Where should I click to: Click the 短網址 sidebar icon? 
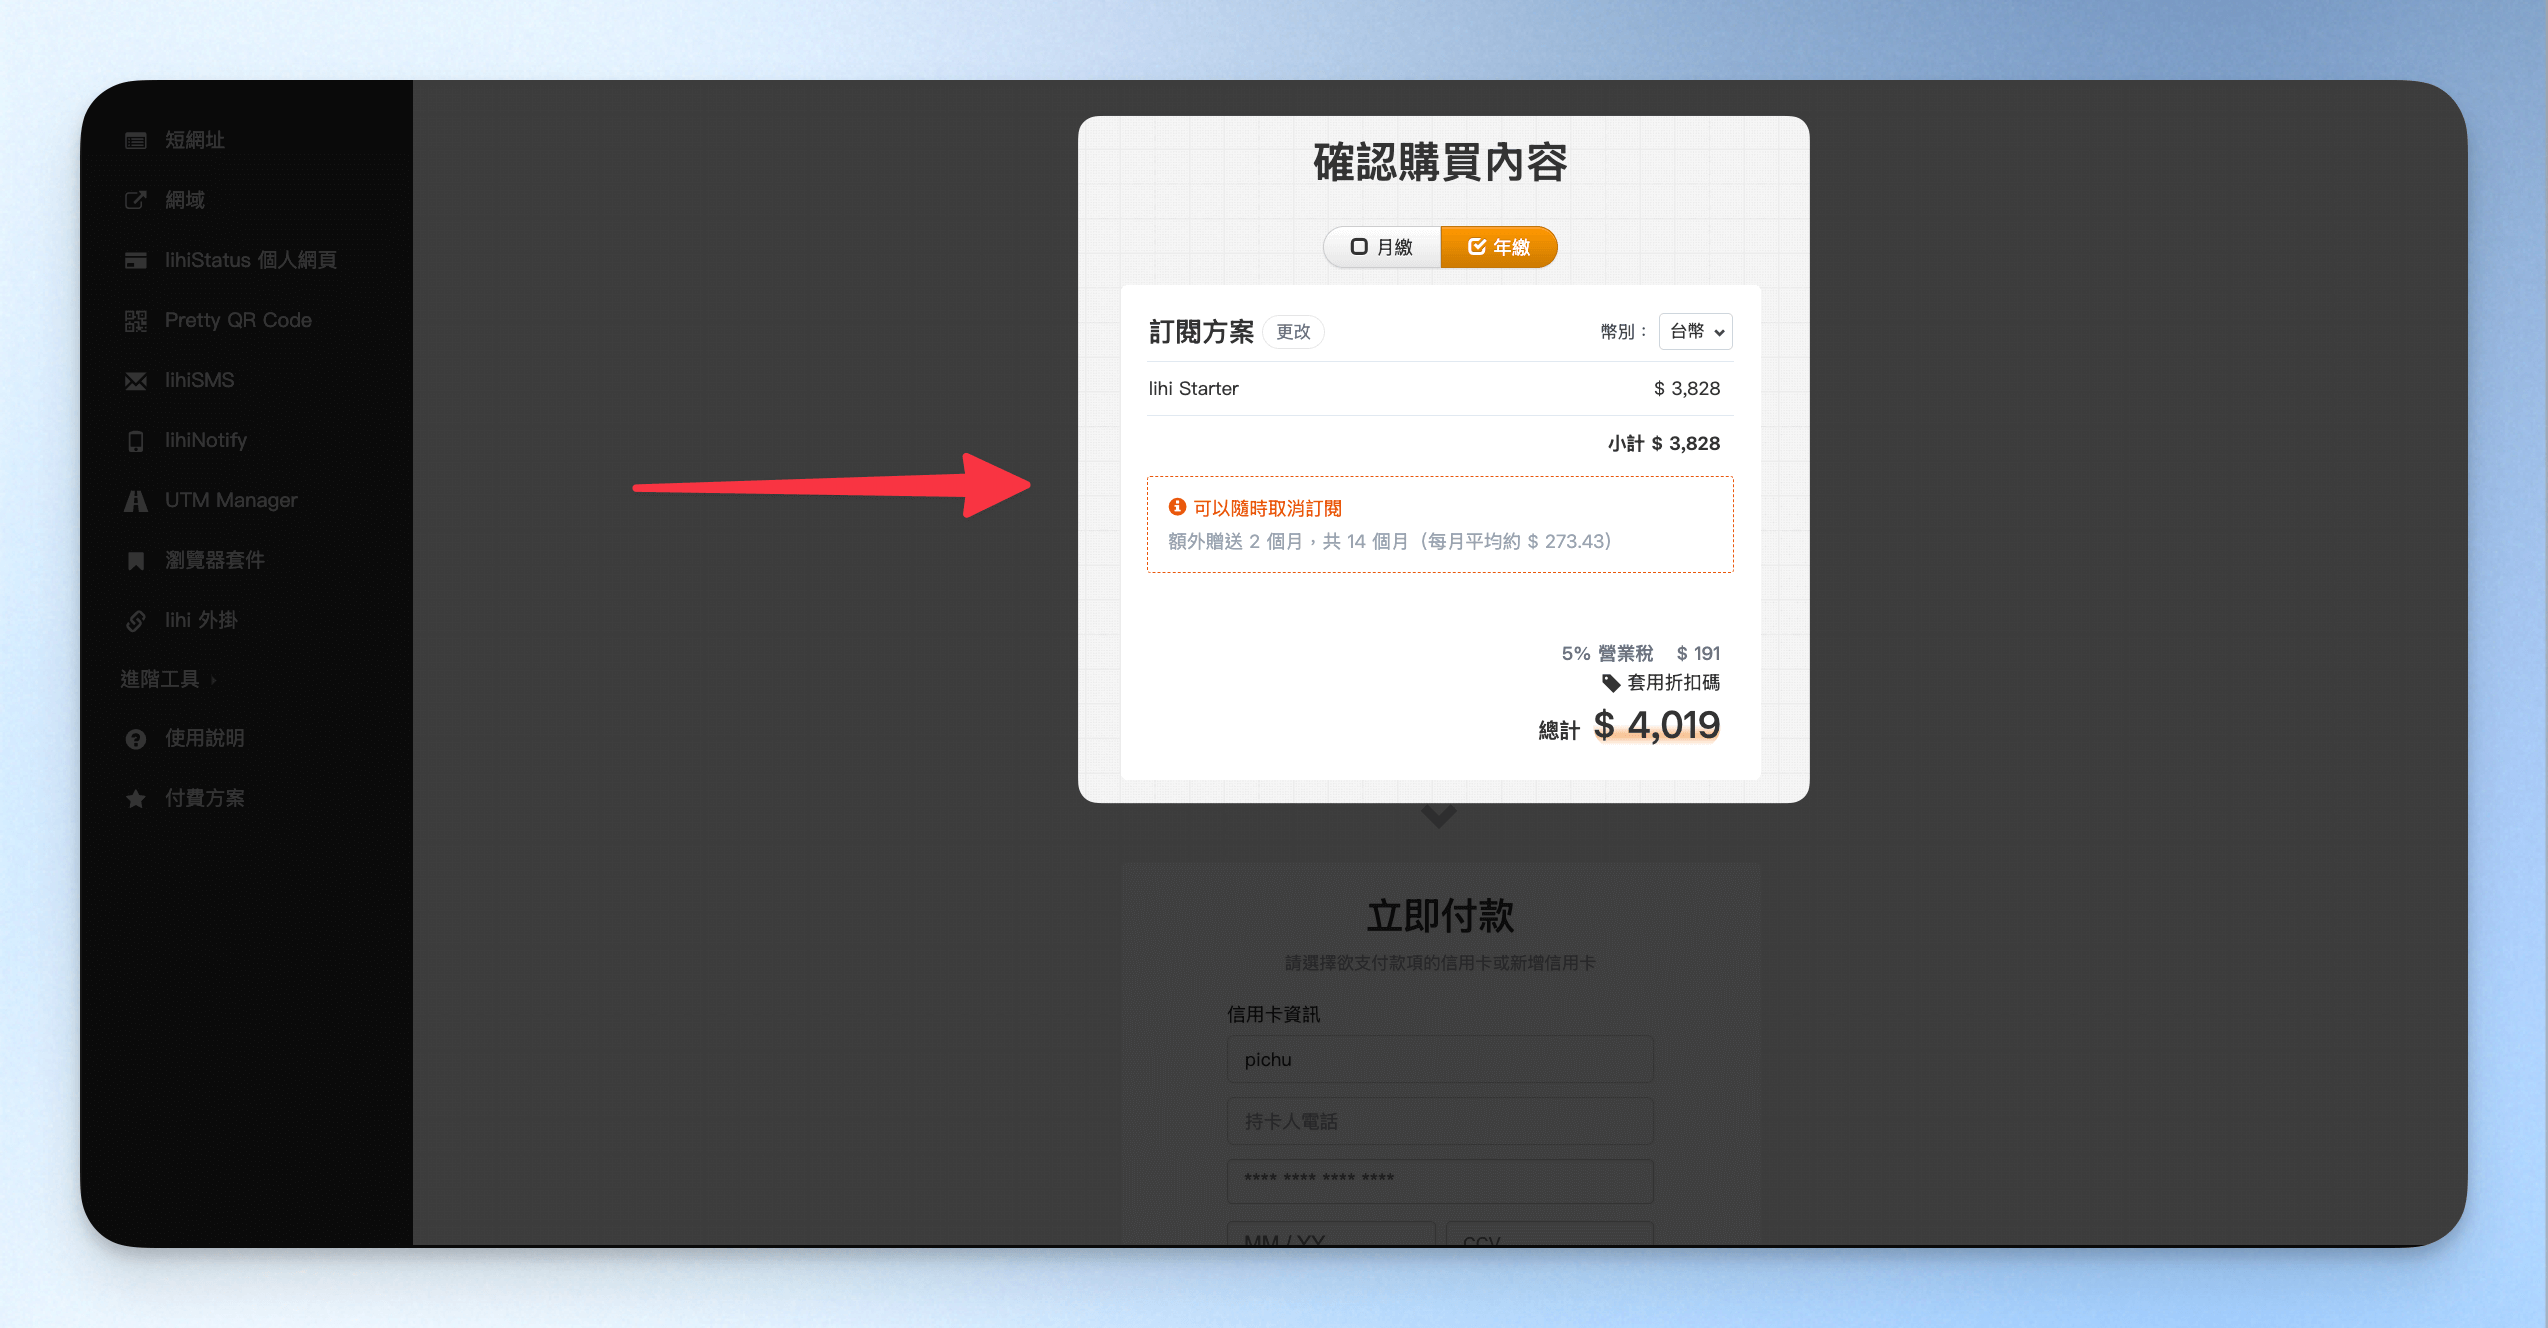(x=136, y=141)
